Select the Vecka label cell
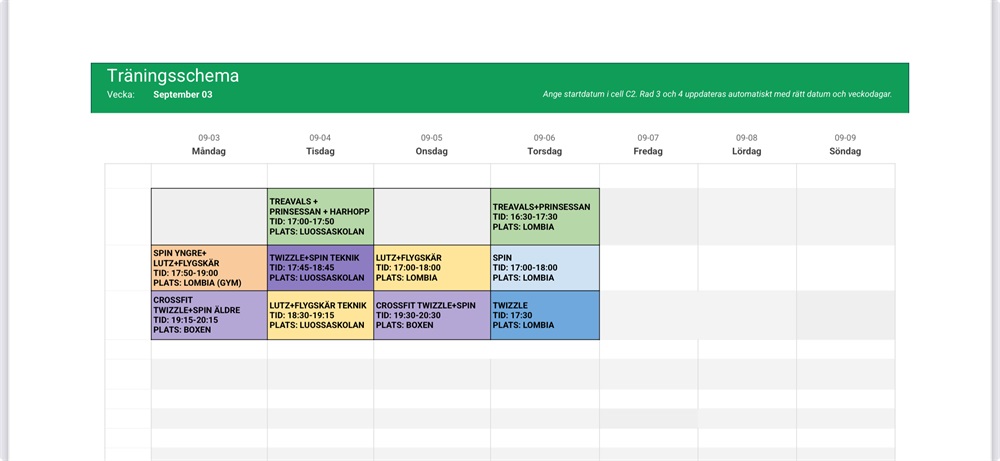The image size is (1000, 461). [x=121, y=95]
